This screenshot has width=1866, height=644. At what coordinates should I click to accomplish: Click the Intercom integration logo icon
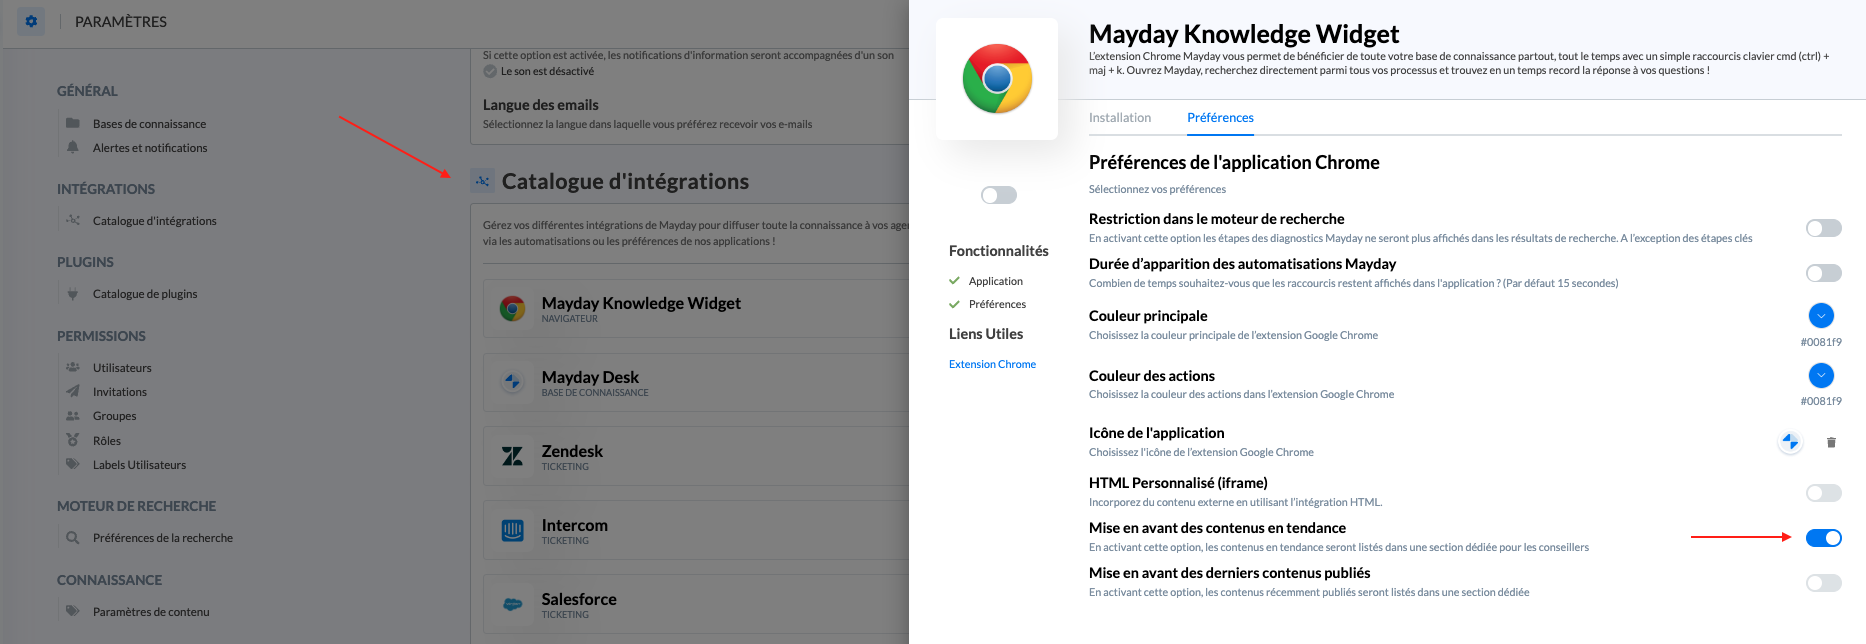click(x=512, y=530)
